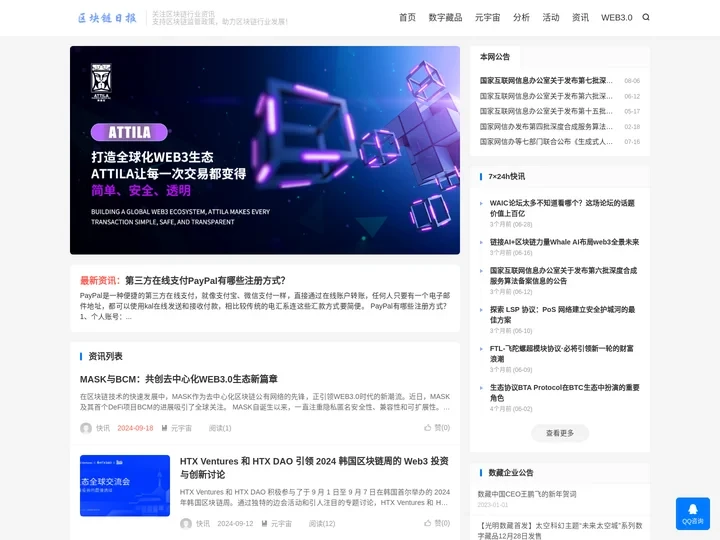Screen dimensions: 720x540
Task: Click the 区块链日报 site logo
Action: click(x=107, y=18)
